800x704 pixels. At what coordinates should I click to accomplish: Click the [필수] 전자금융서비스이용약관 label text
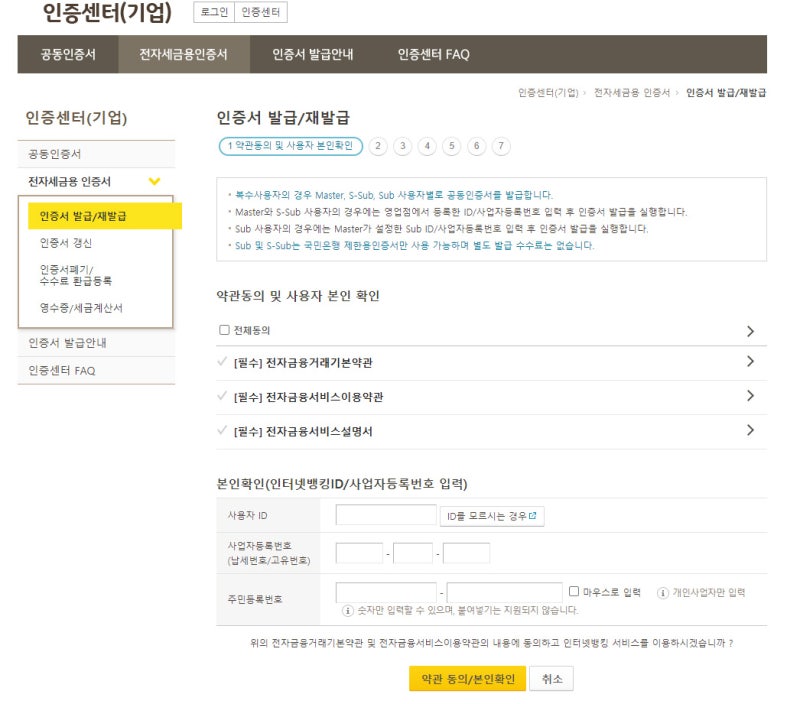point(308,397)
